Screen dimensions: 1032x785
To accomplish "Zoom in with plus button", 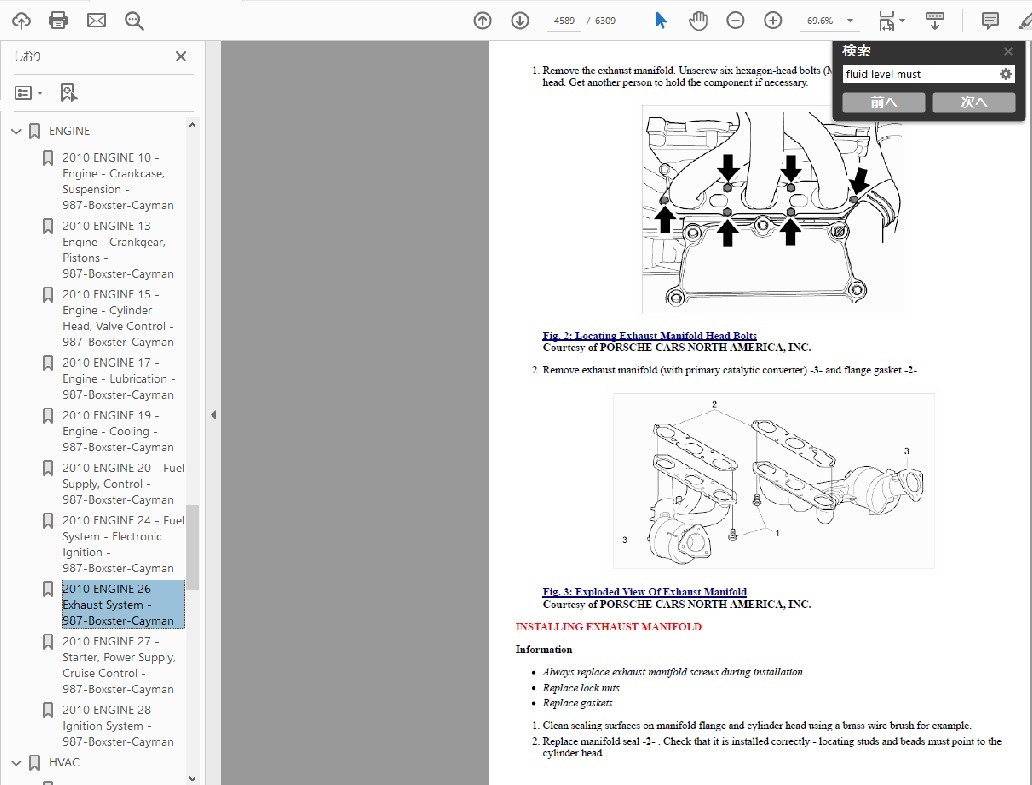I will [773, 20].
